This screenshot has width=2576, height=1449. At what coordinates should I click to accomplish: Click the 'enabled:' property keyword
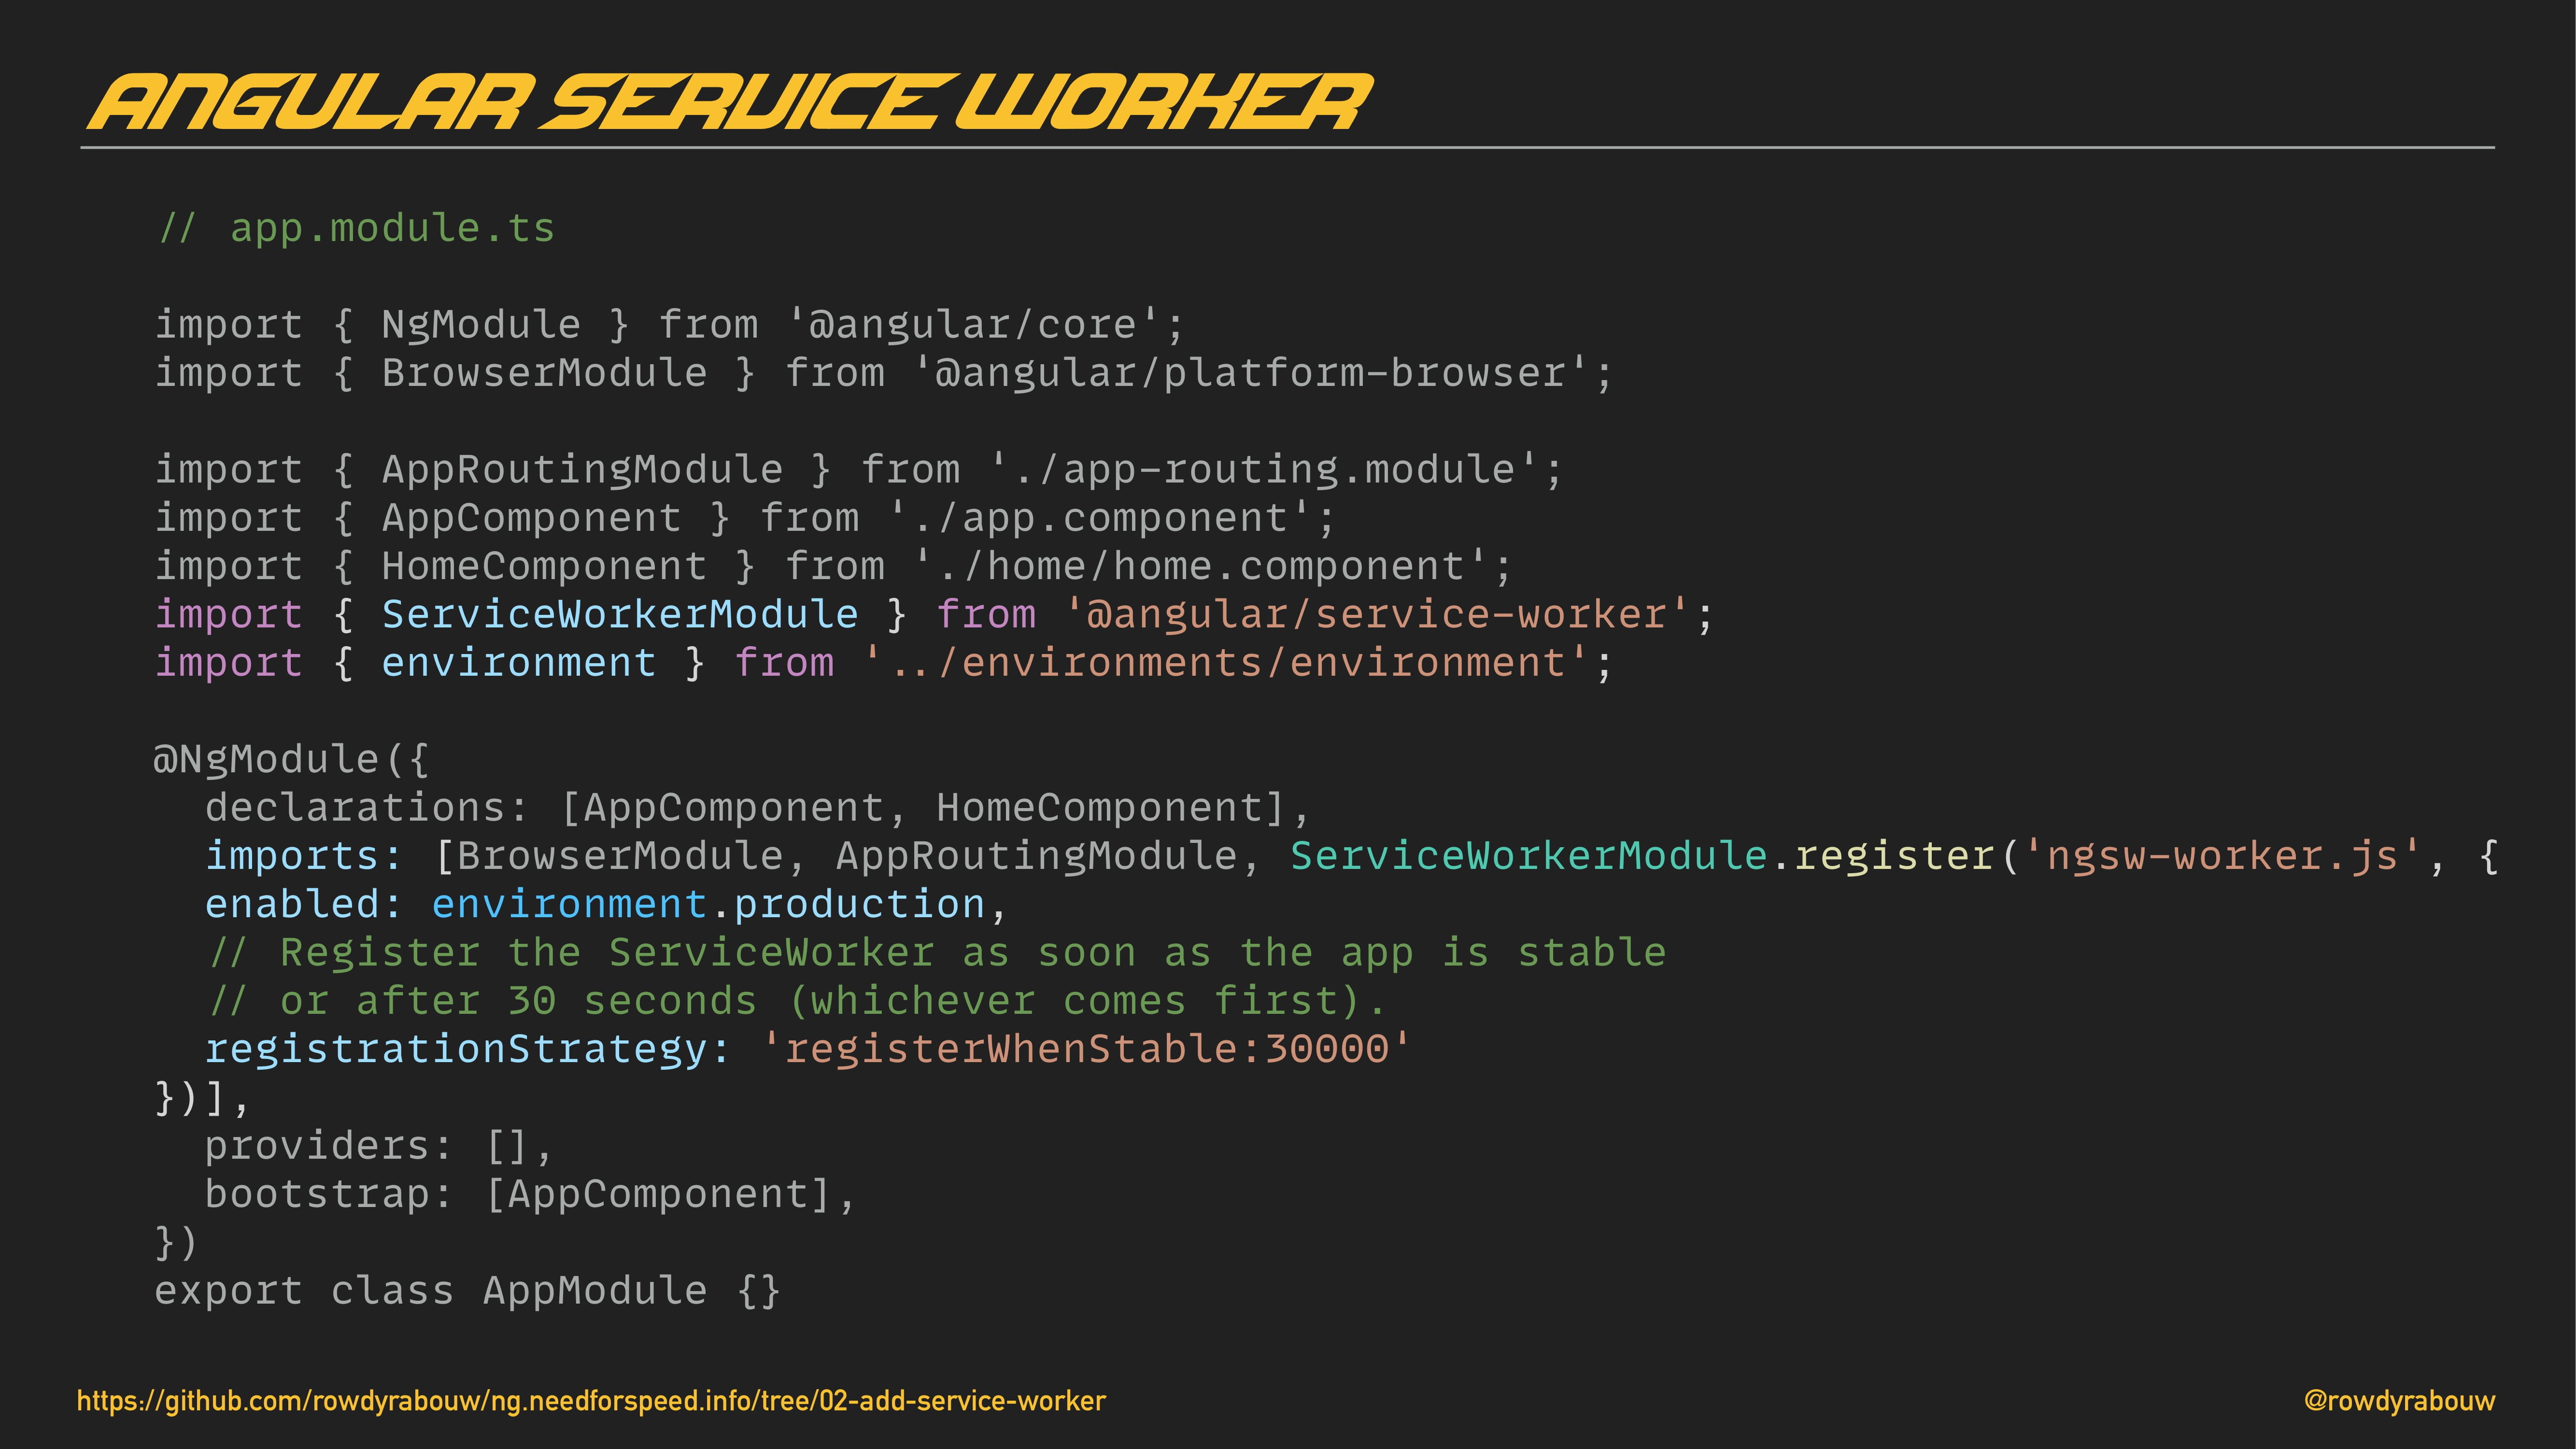[x=303, y=904]
